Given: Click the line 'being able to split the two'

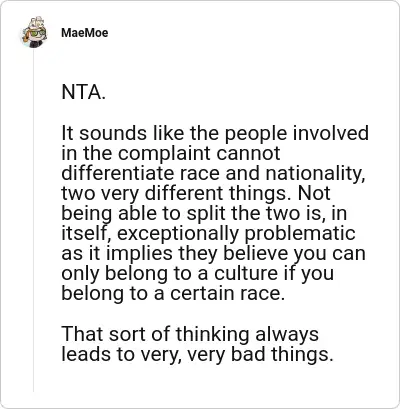Looking at the screenshot, I should point(204,214).
